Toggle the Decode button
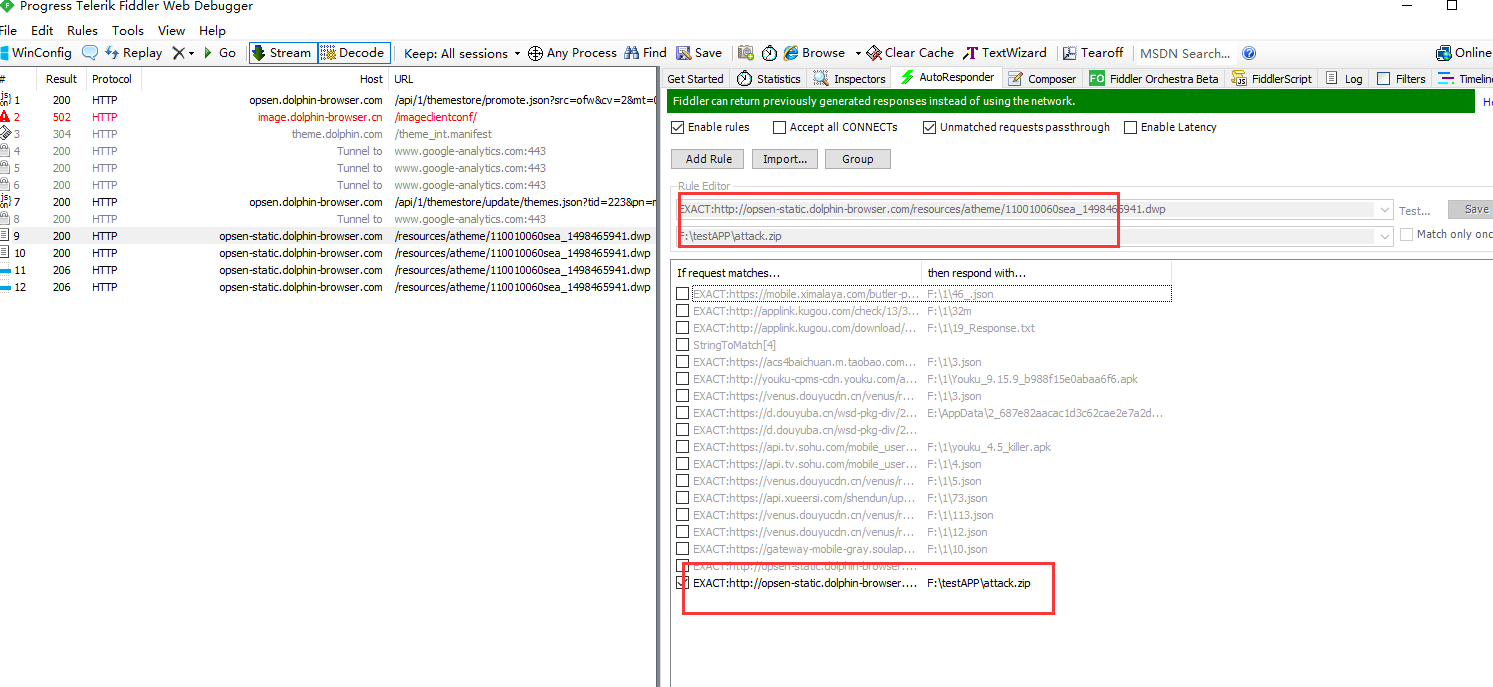The image size is (1493, 687). pos(353,53)
